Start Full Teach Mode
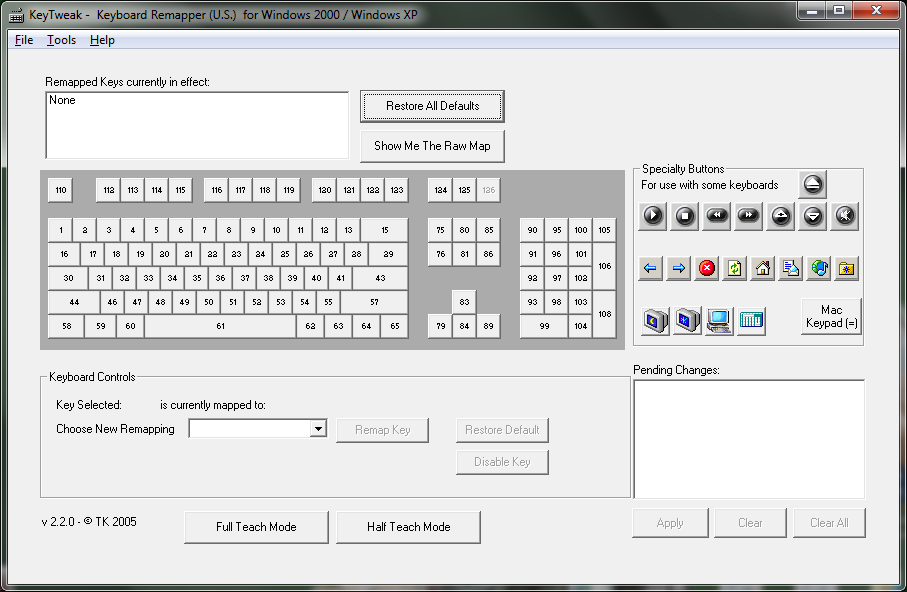 click(x=256, y=527)
